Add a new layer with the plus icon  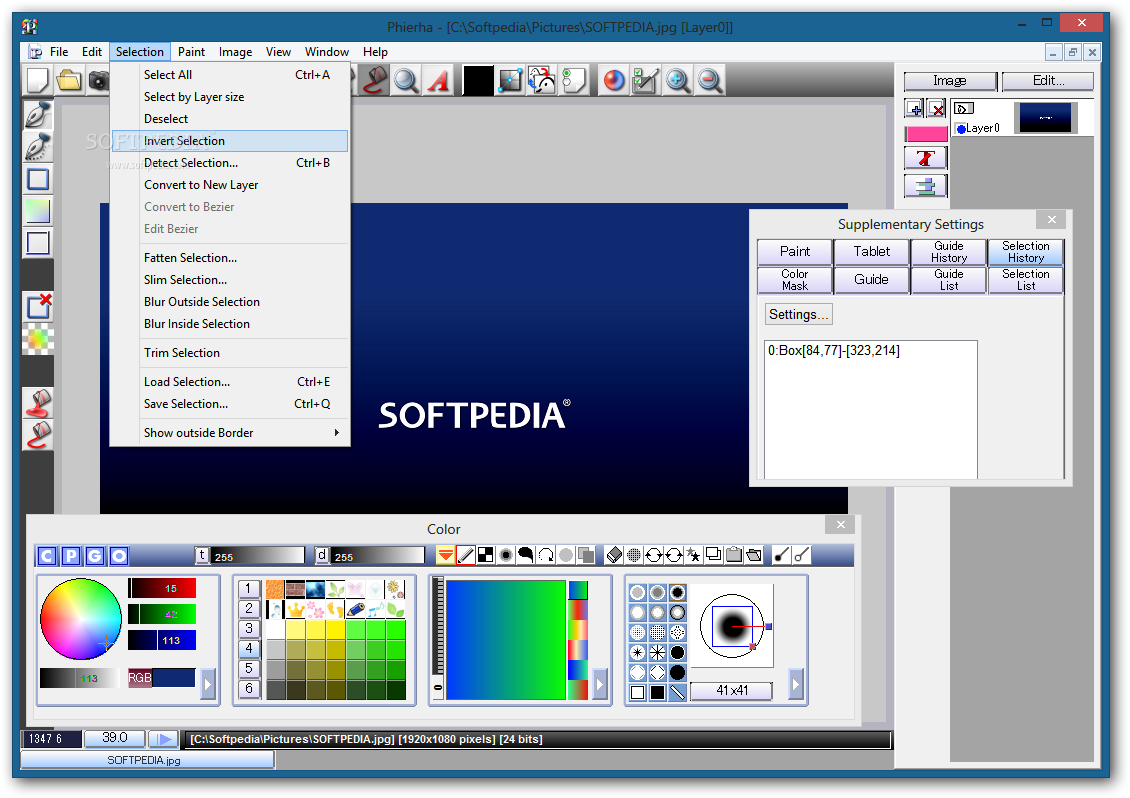click(x=915, y=109)
